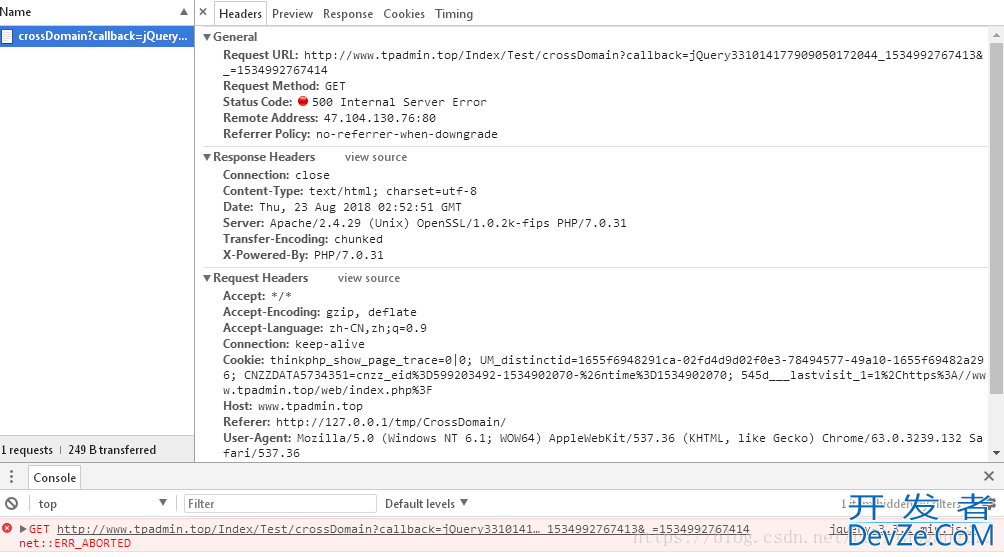
Task: Click the Referrer Policy no-referrer-when-downgrade value
Action: (407, 134)
